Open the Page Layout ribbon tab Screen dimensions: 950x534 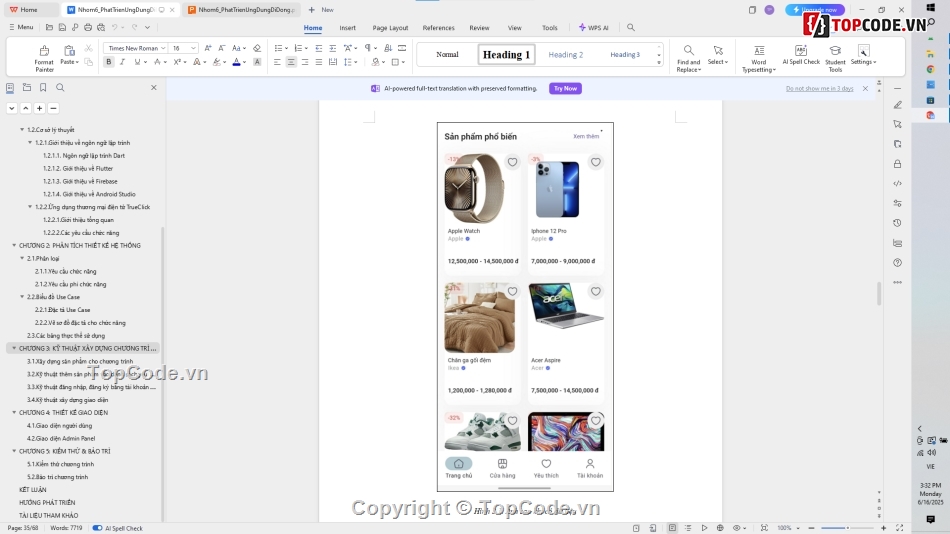point(390,28)
